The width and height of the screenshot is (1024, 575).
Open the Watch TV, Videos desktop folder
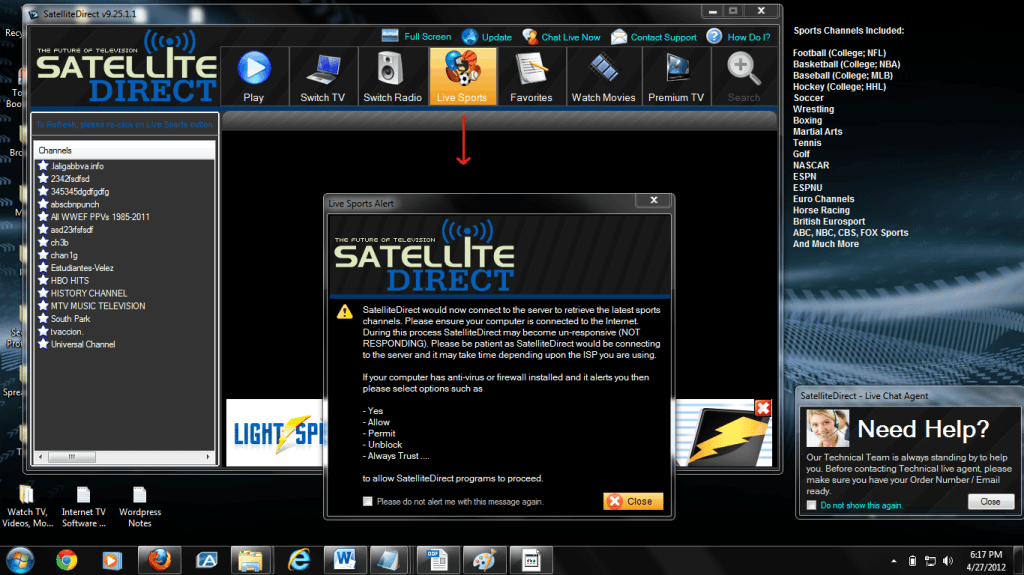tap(27, 506)
